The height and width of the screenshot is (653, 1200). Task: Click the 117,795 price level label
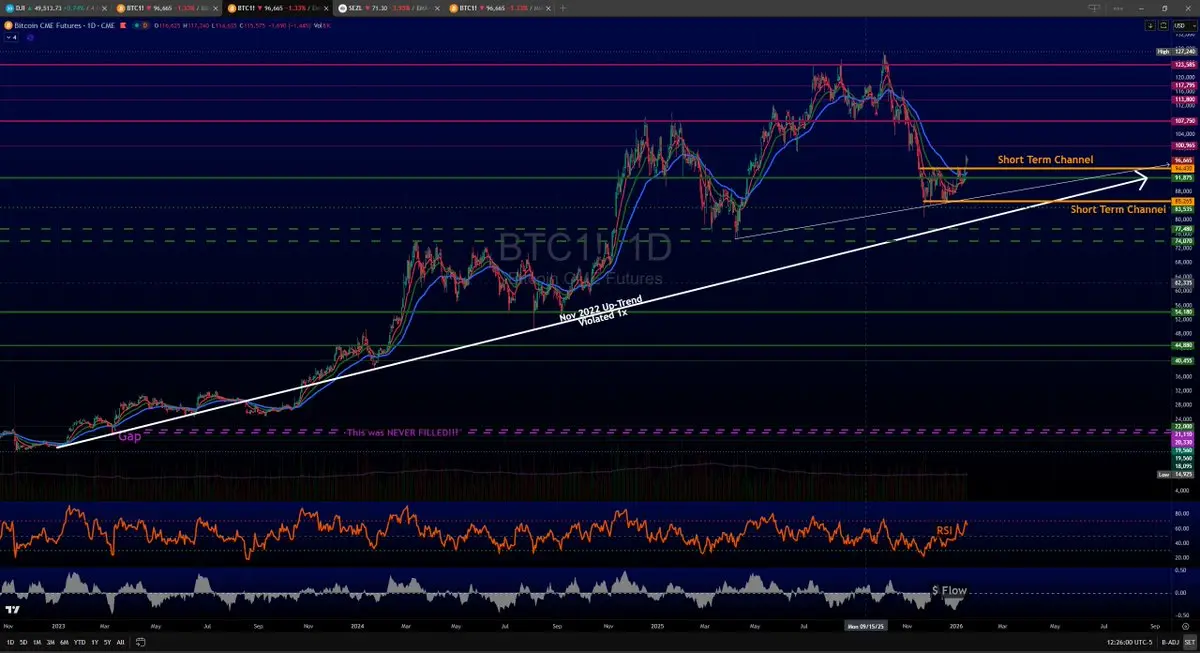[x=1184, y=86]
